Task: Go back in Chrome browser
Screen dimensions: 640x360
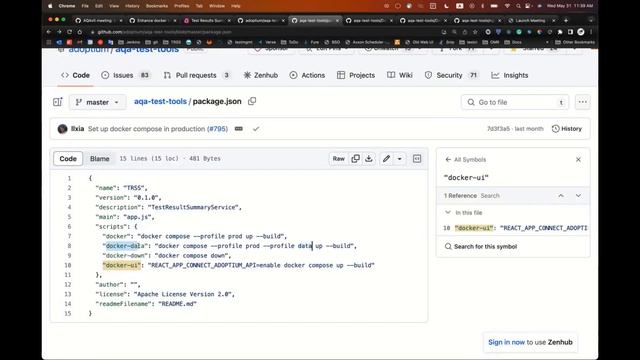Action: pyautogui.click(x=49, y=32)
